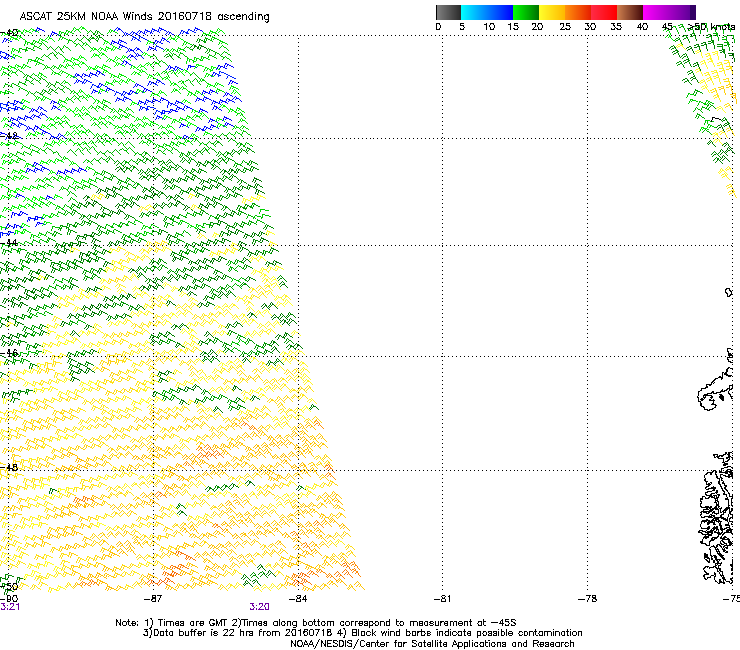Click the '0' label under the color bar
Viewport: 740px width, 650px height.
click(x=438, y=27)
